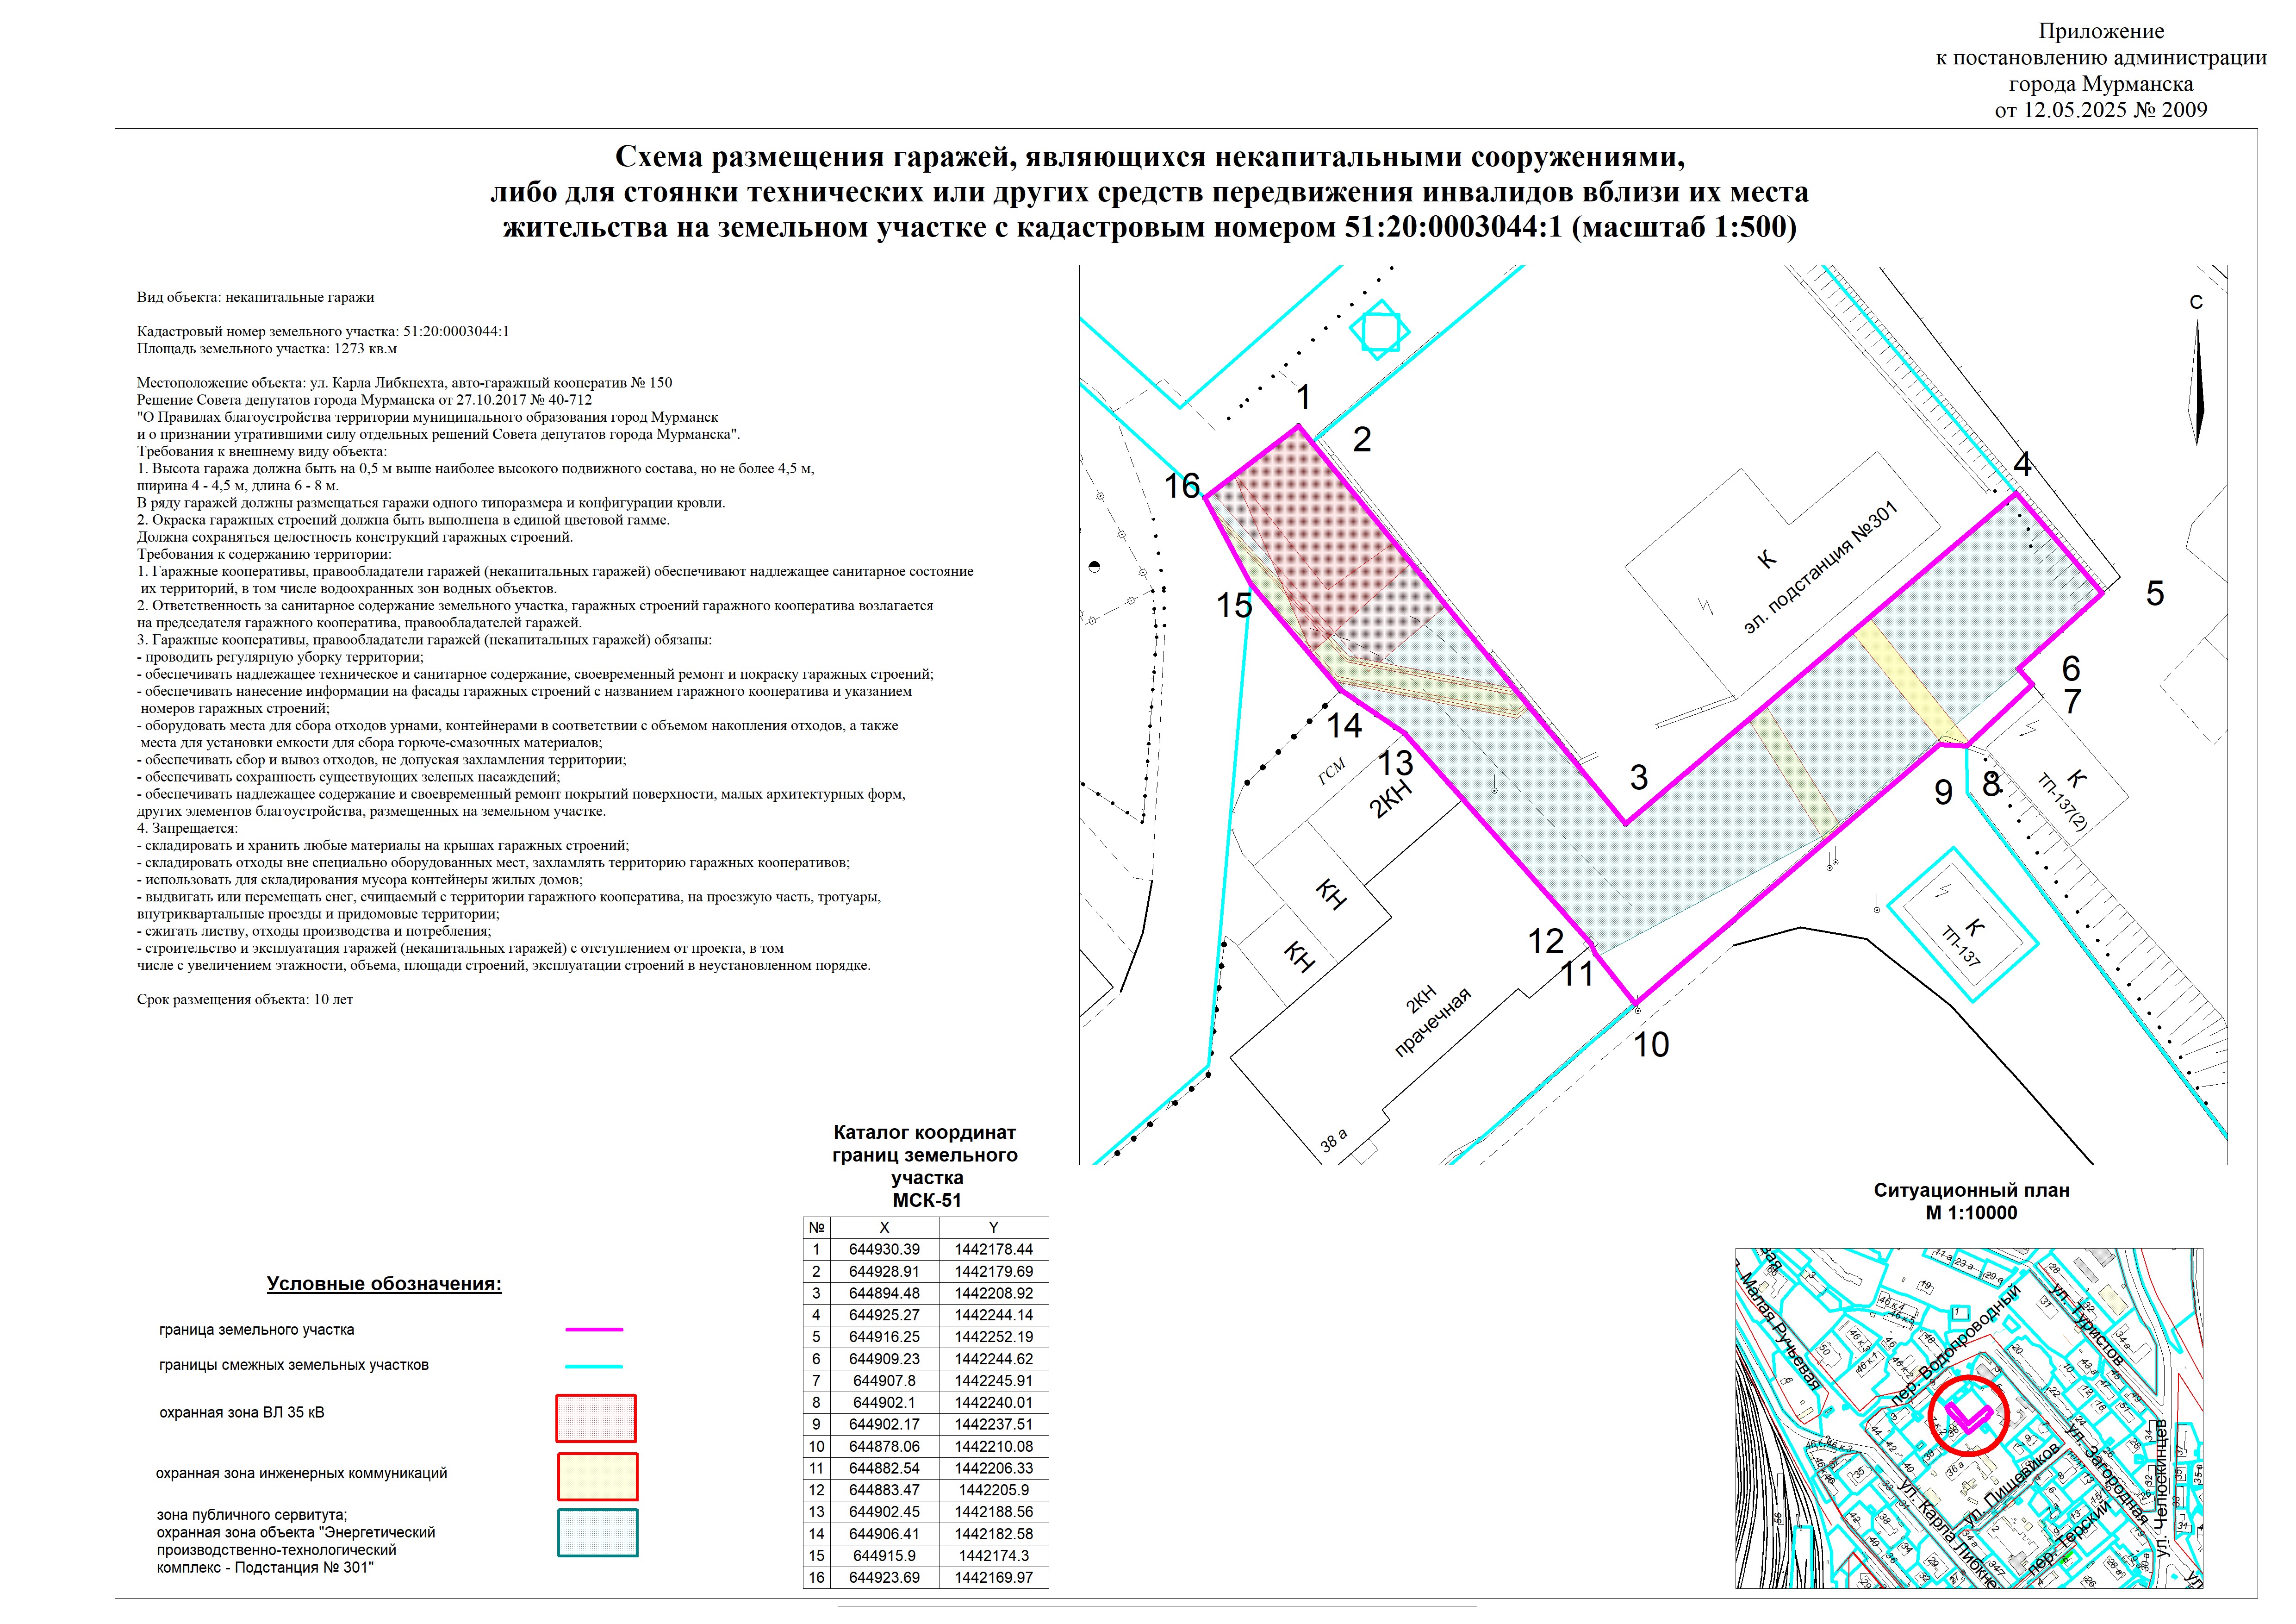
Task: Click the lightning symbol inside ТП-137 building
Action: click(1944, 891)
